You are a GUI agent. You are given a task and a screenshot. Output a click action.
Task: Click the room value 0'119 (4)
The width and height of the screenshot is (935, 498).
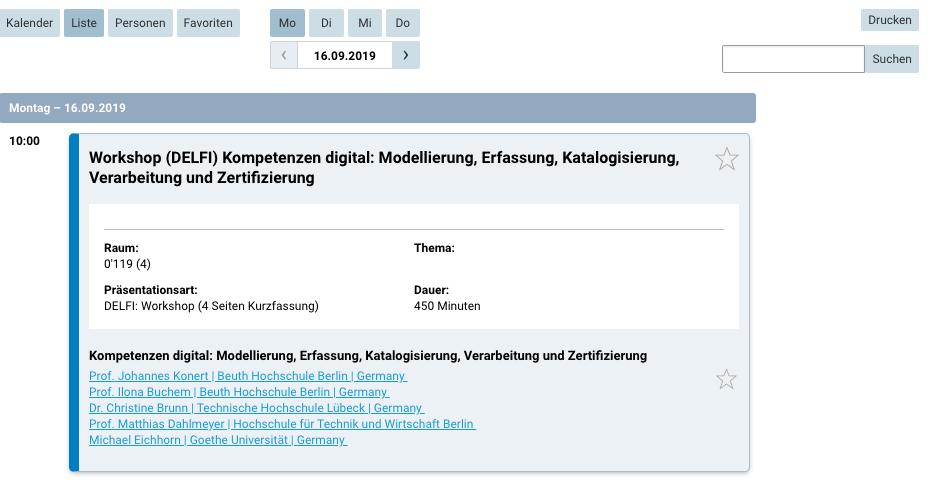coord(127,264)
